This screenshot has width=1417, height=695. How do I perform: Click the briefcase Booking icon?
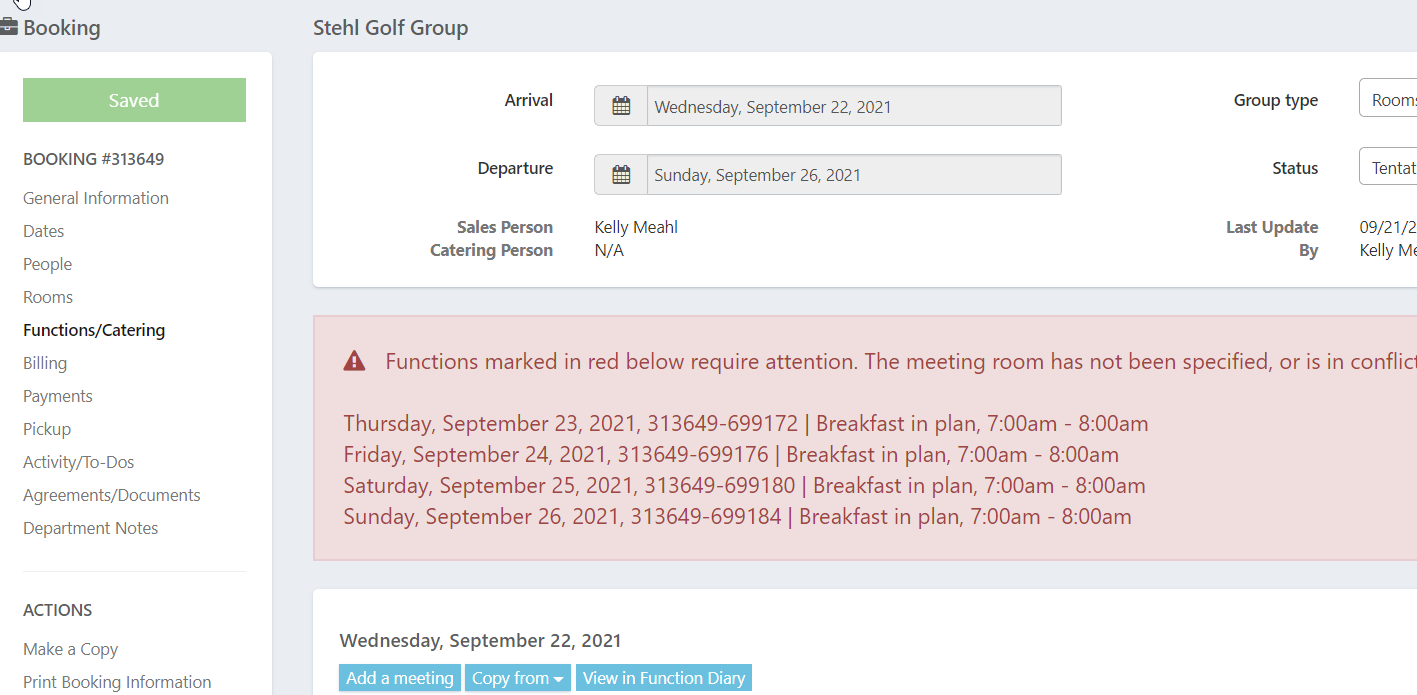click(x=9, y=27)
